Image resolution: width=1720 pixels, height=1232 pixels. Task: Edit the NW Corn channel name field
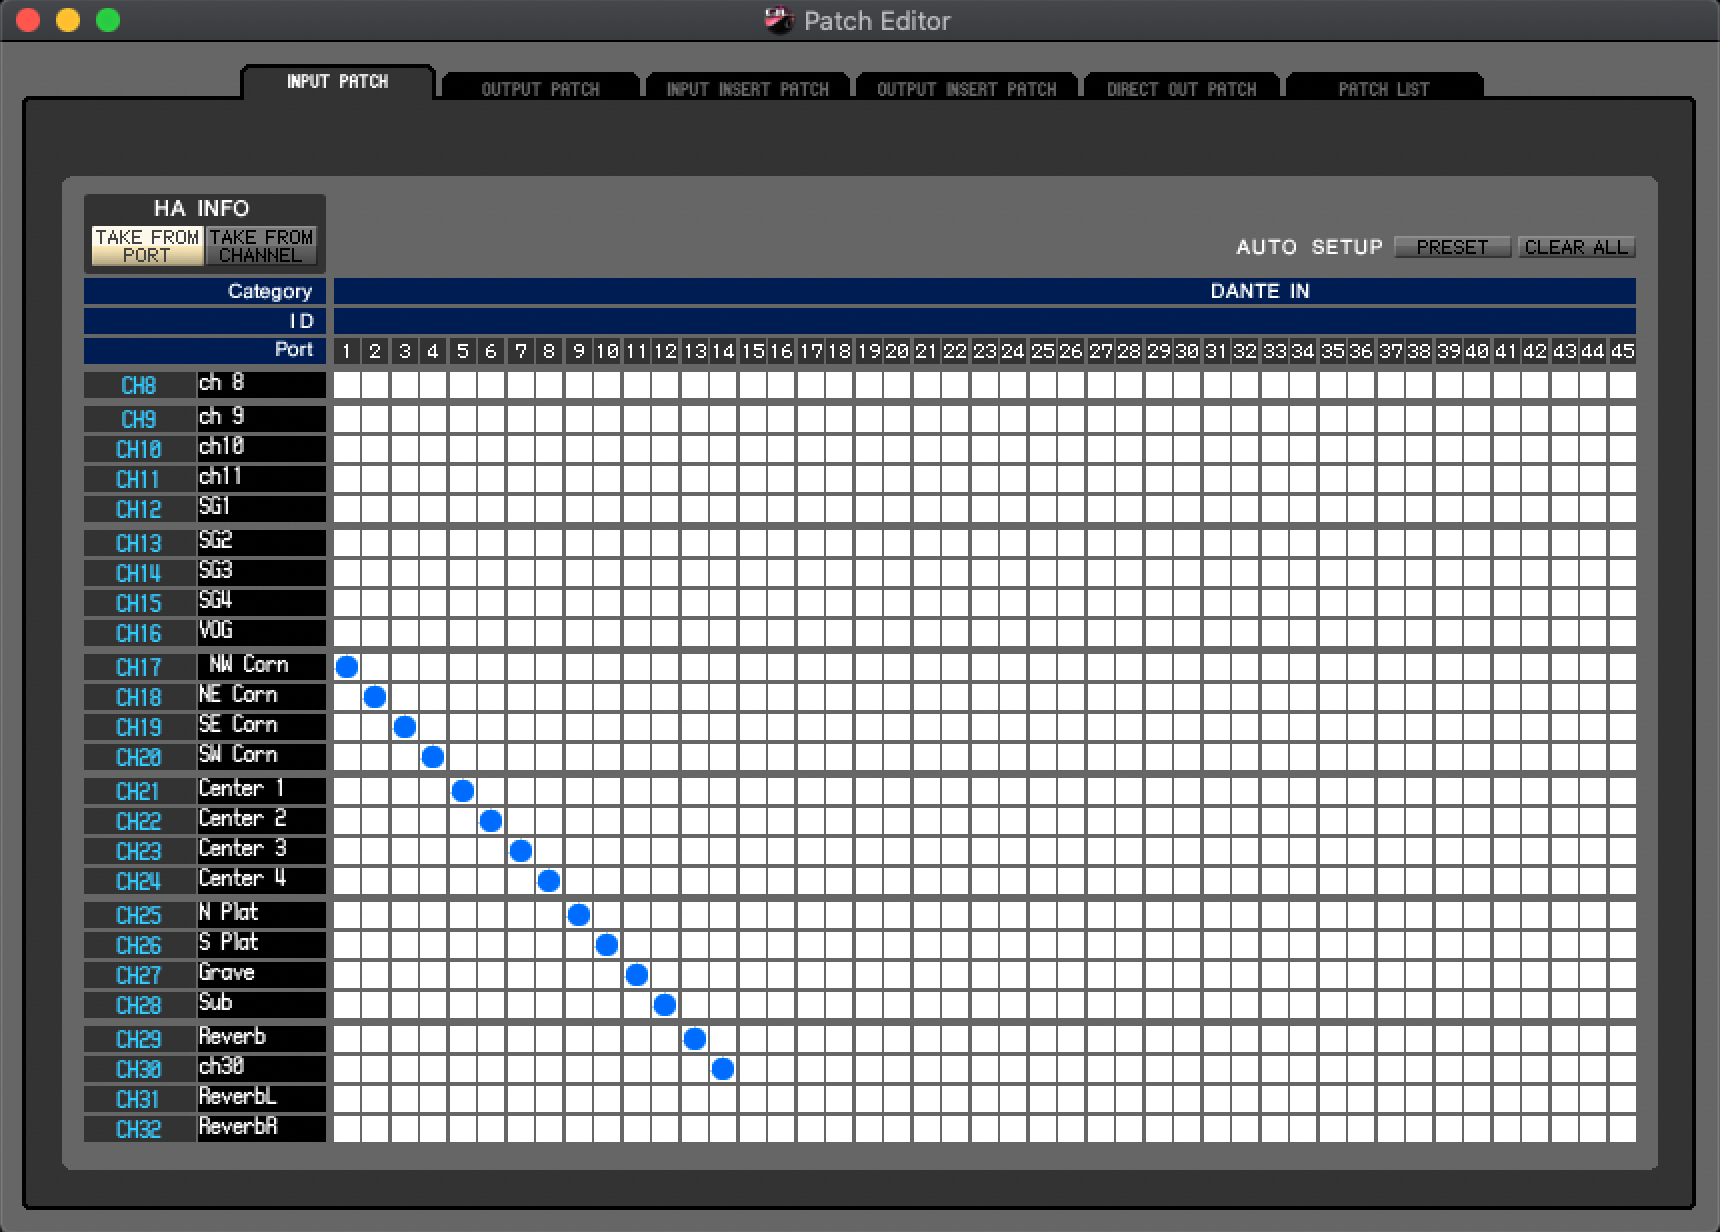pyautogui.click(x=262, y=667)
